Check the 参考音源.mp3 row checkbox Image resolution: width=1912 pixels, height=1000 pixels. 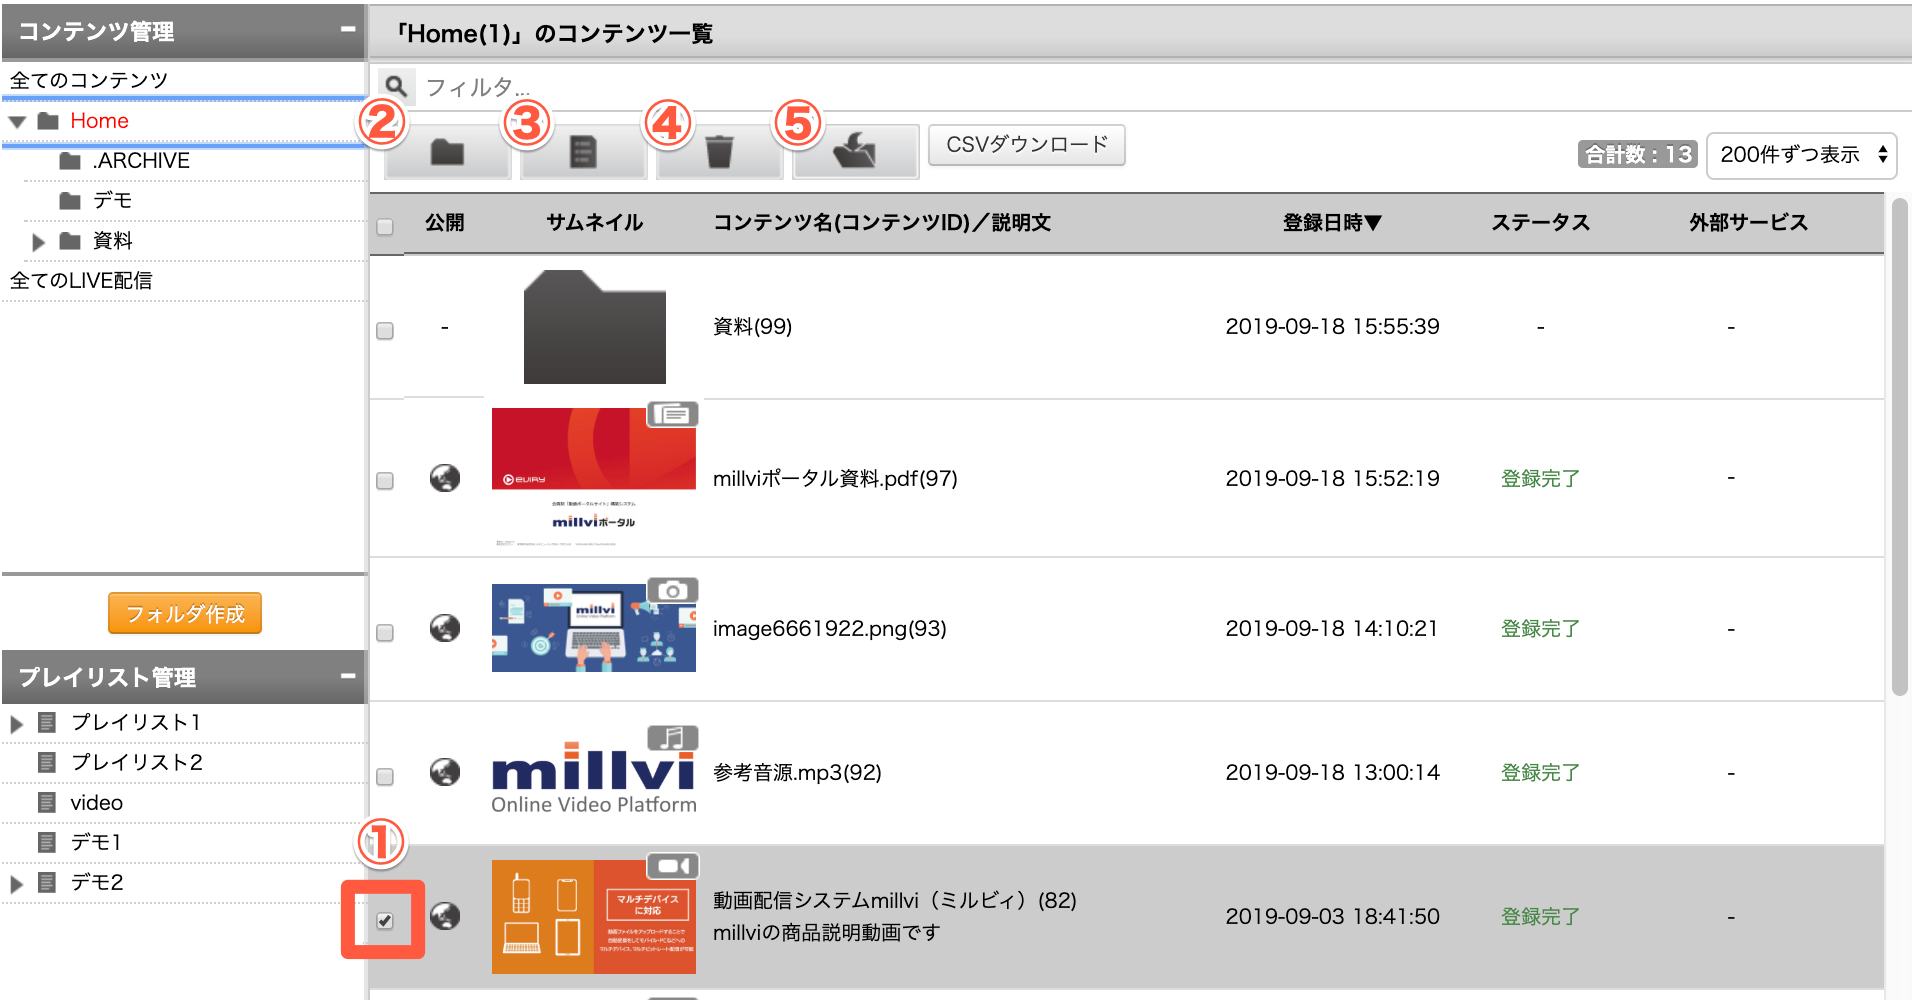tap(385, 777)
